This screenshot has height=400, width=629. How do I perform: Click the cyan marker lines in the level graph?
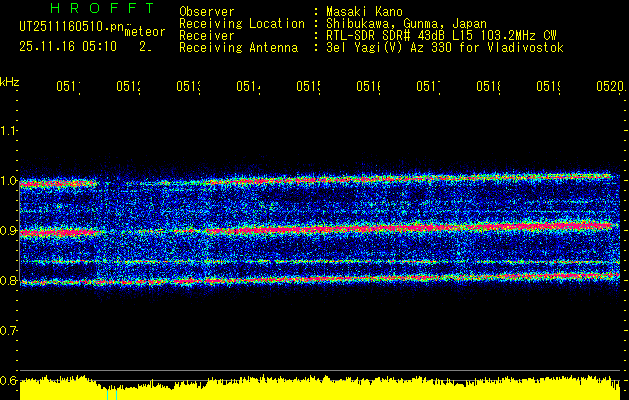[112, 394]
